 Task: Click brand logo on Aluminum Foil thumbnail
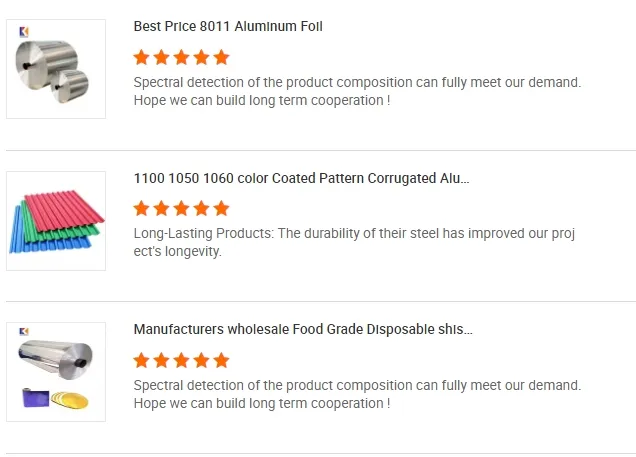[x=24, y=31]
